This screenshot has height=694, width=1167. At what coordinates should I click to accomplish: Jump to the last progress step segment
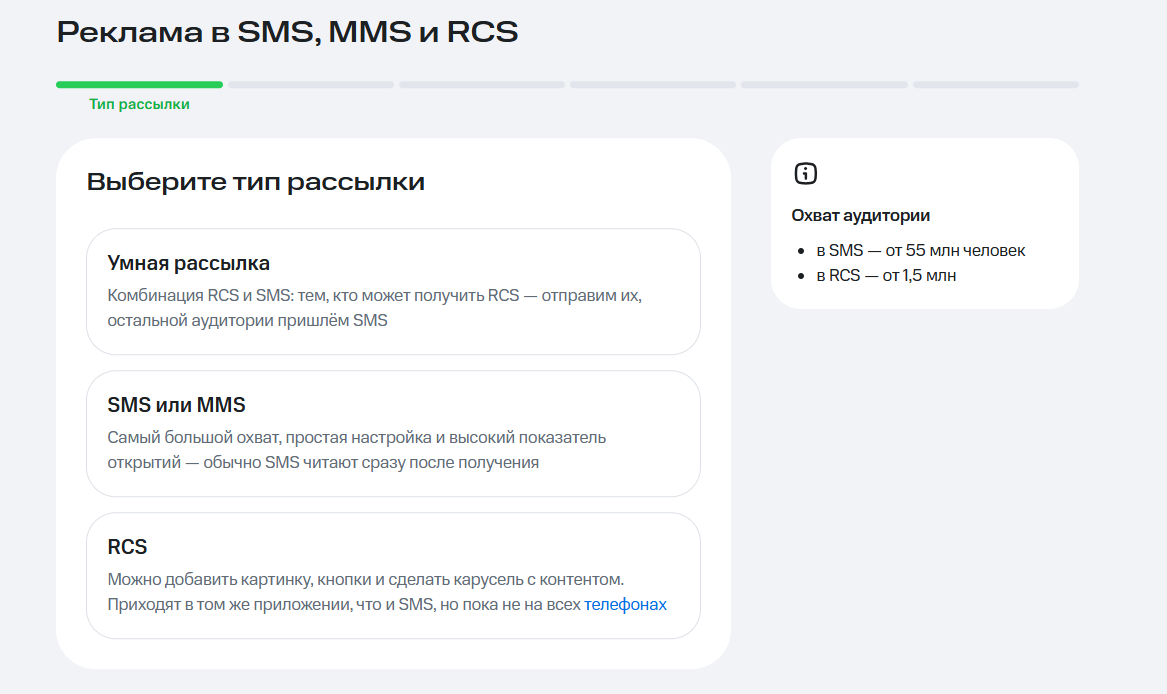pyautogui.click(x=996, y=85)
